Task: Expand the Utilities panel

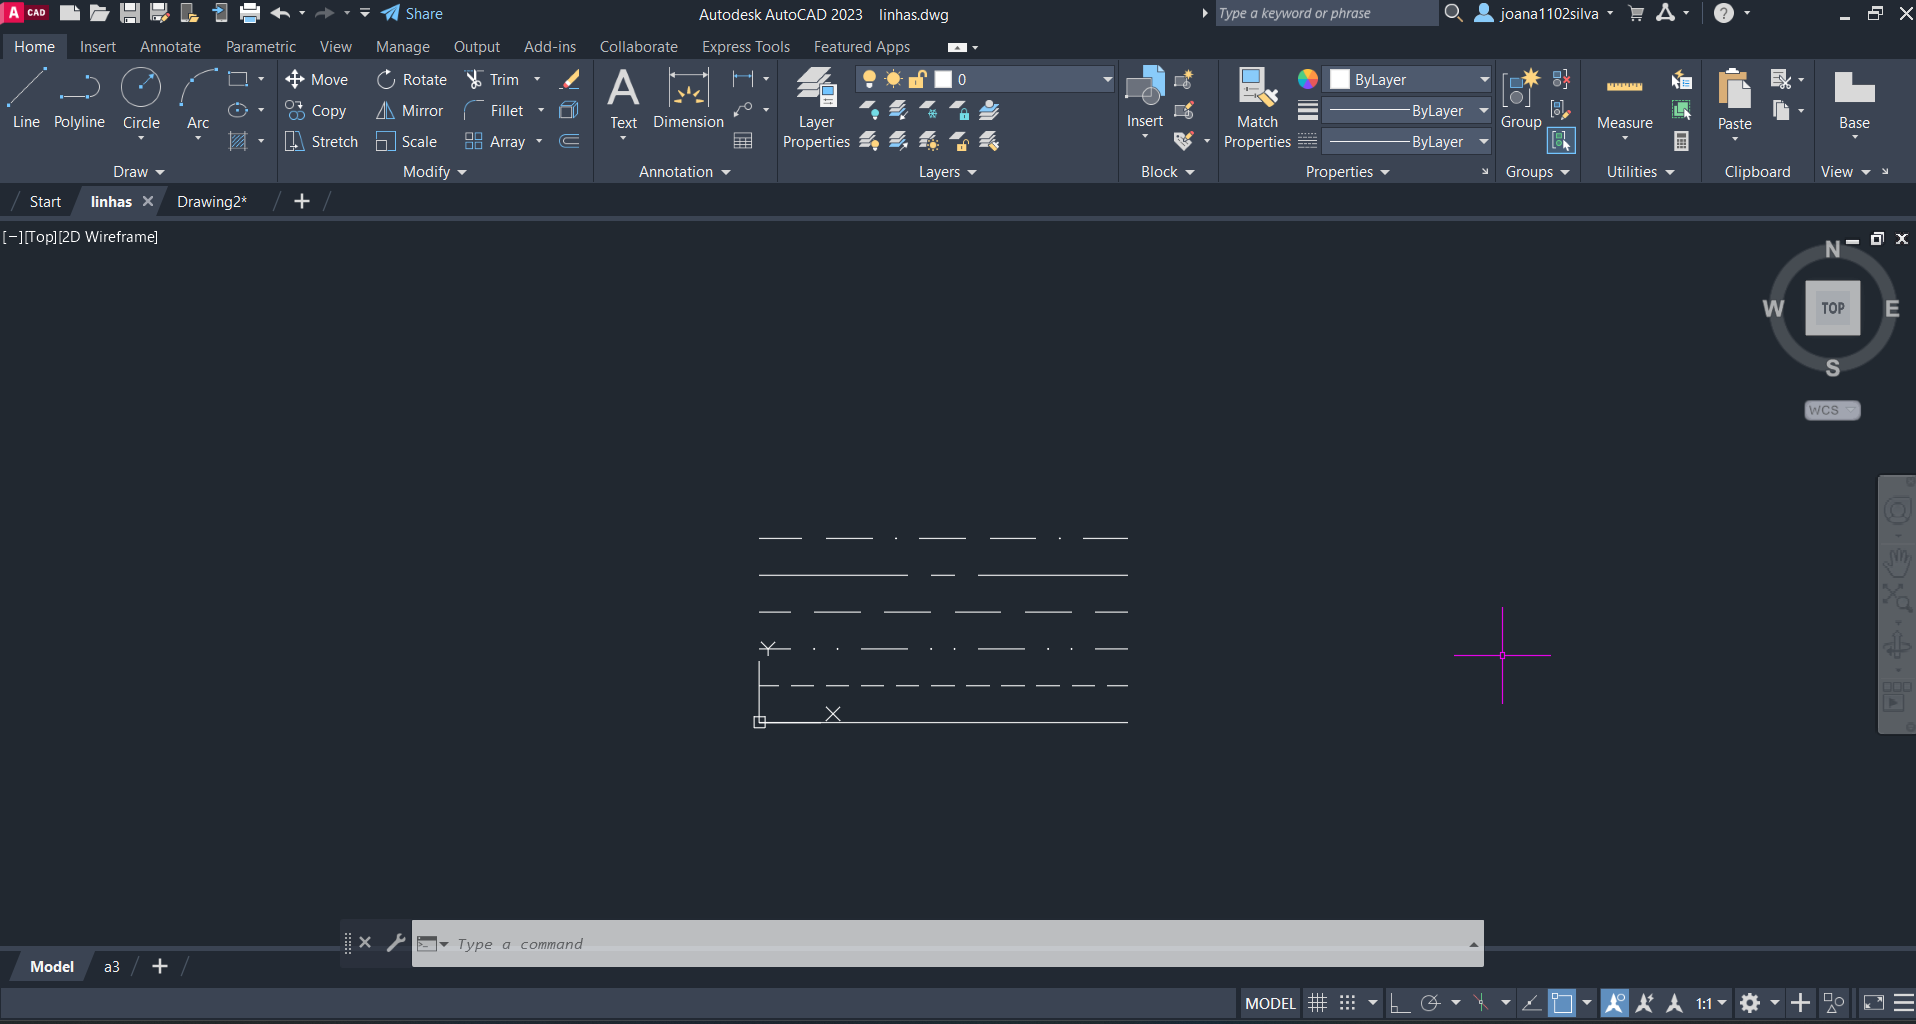Action: point(1640,172)
